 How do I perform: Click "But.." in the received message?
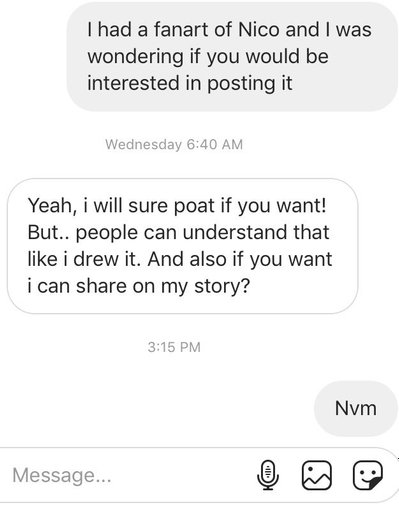pyautogui.click(x=49, y=232)
